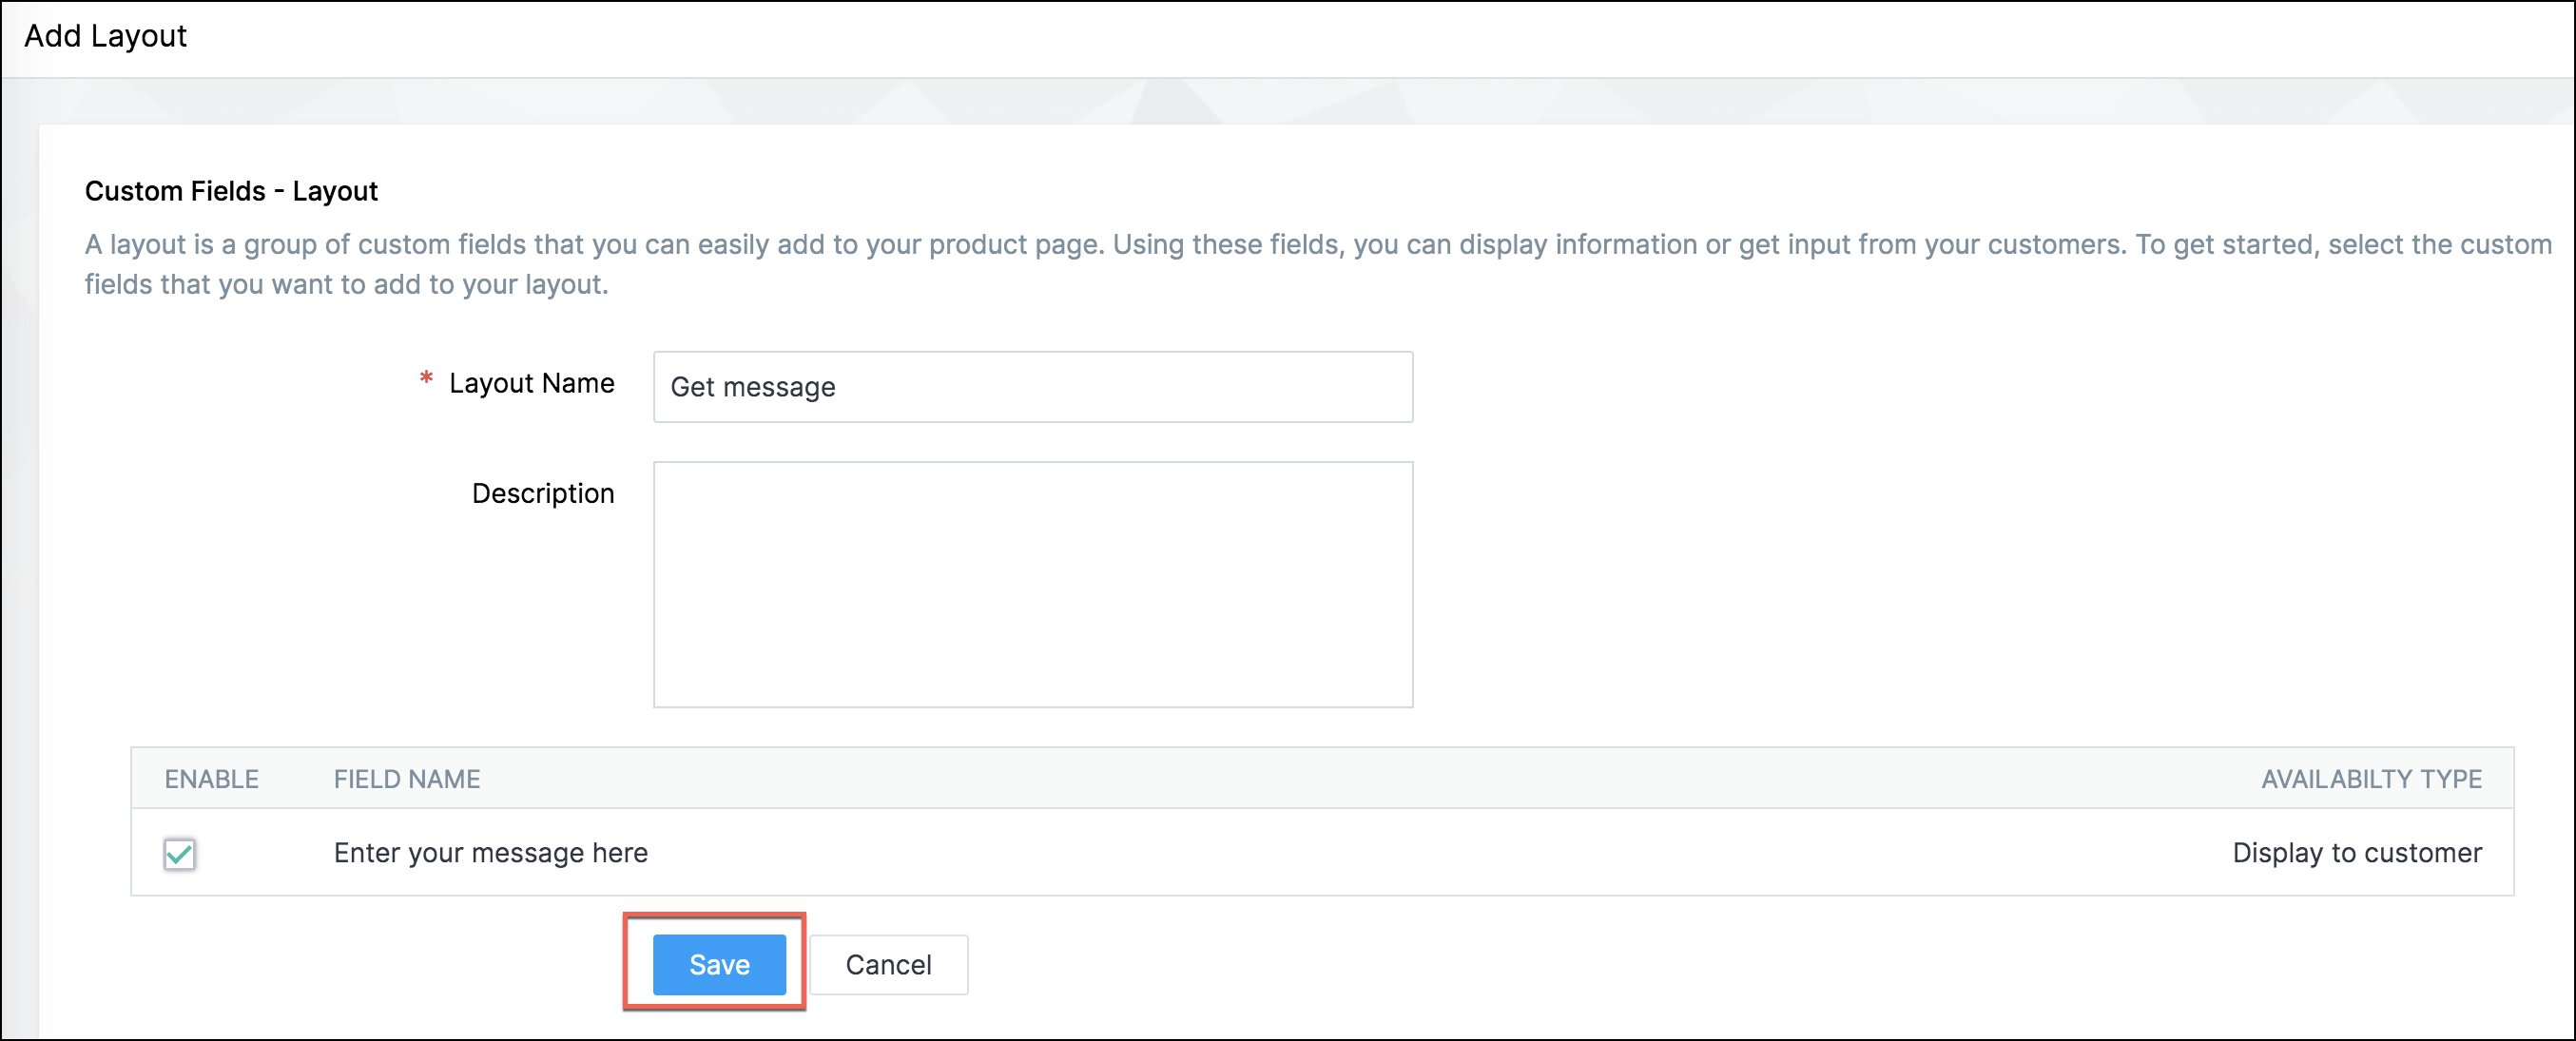The width and height of the screenshot is (2576, 1041).
Task: Click the Layout Name label
Action: pos(531,383)
